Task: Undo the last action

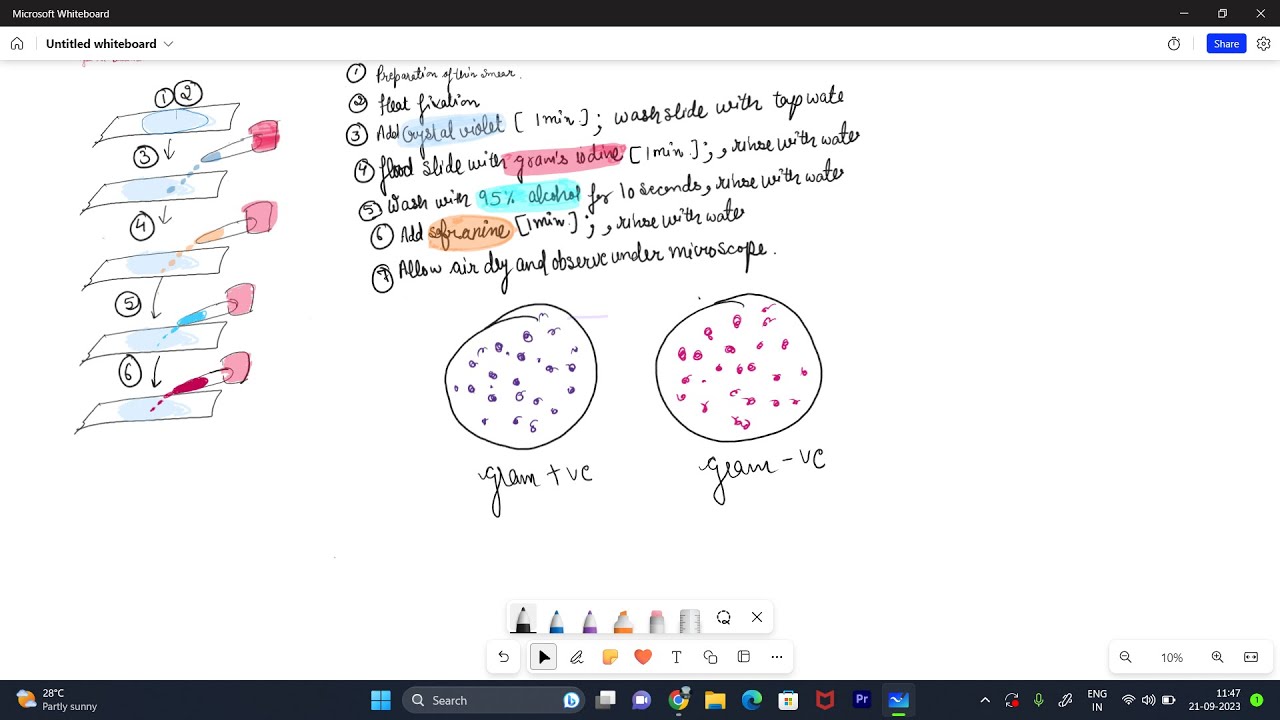Action: point(503,657)
